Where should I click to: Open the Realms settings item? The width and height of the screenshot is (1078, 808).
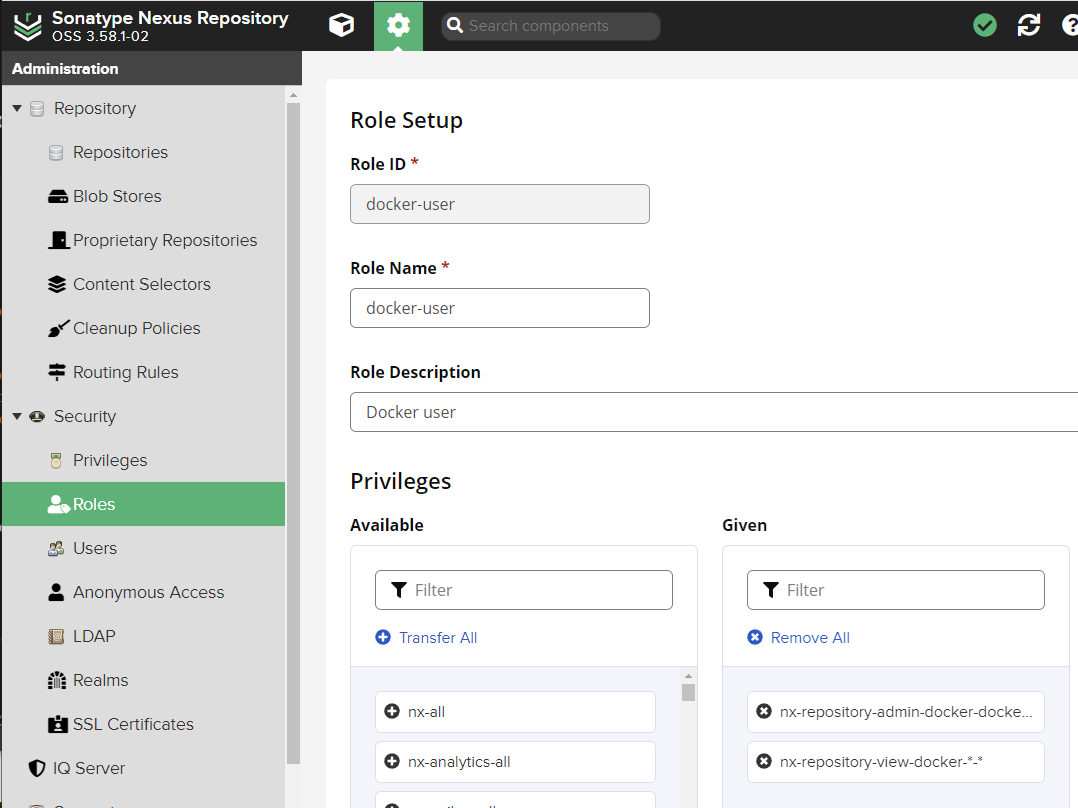click(x=100, y=680)
